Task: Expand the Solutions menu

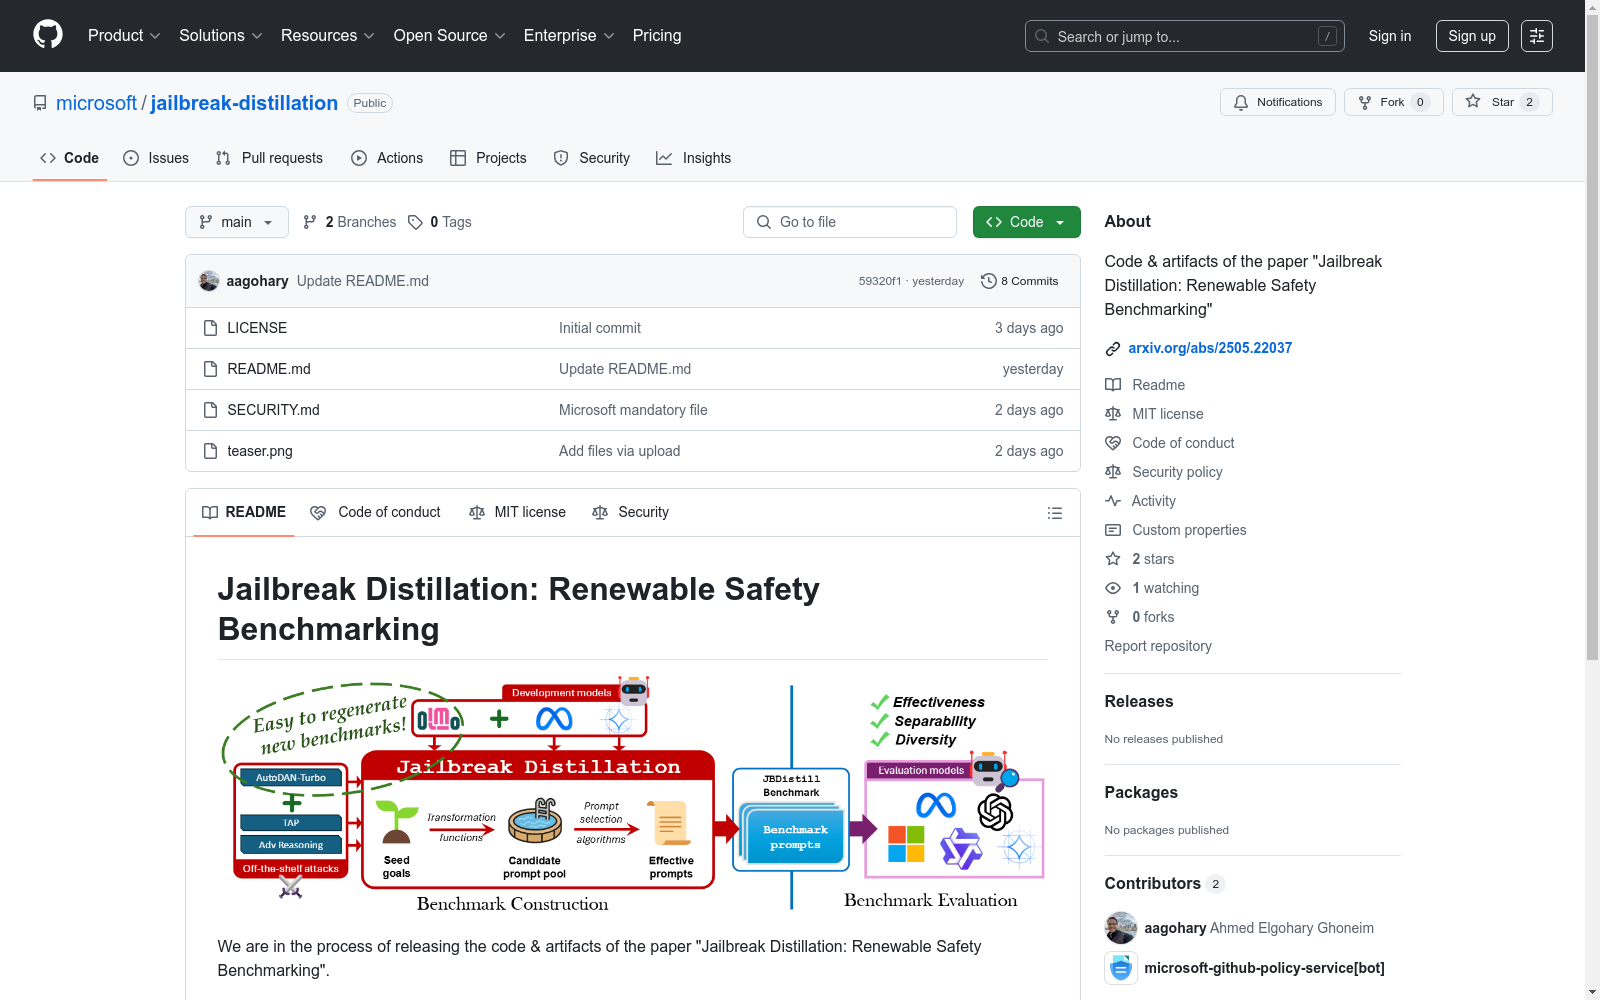Action: coord(221,36)
